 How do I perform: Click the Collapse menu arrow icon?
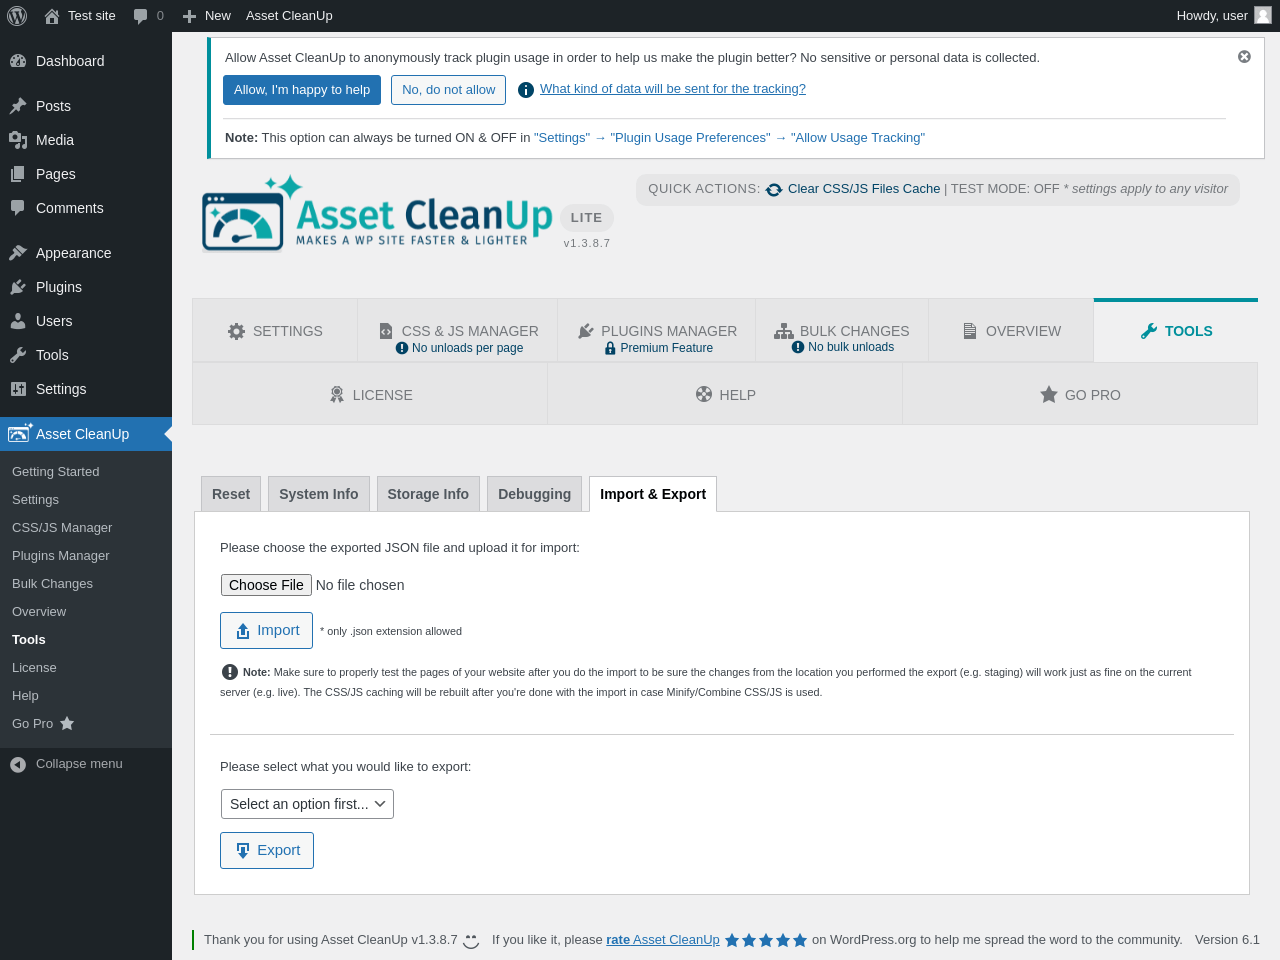18,765
